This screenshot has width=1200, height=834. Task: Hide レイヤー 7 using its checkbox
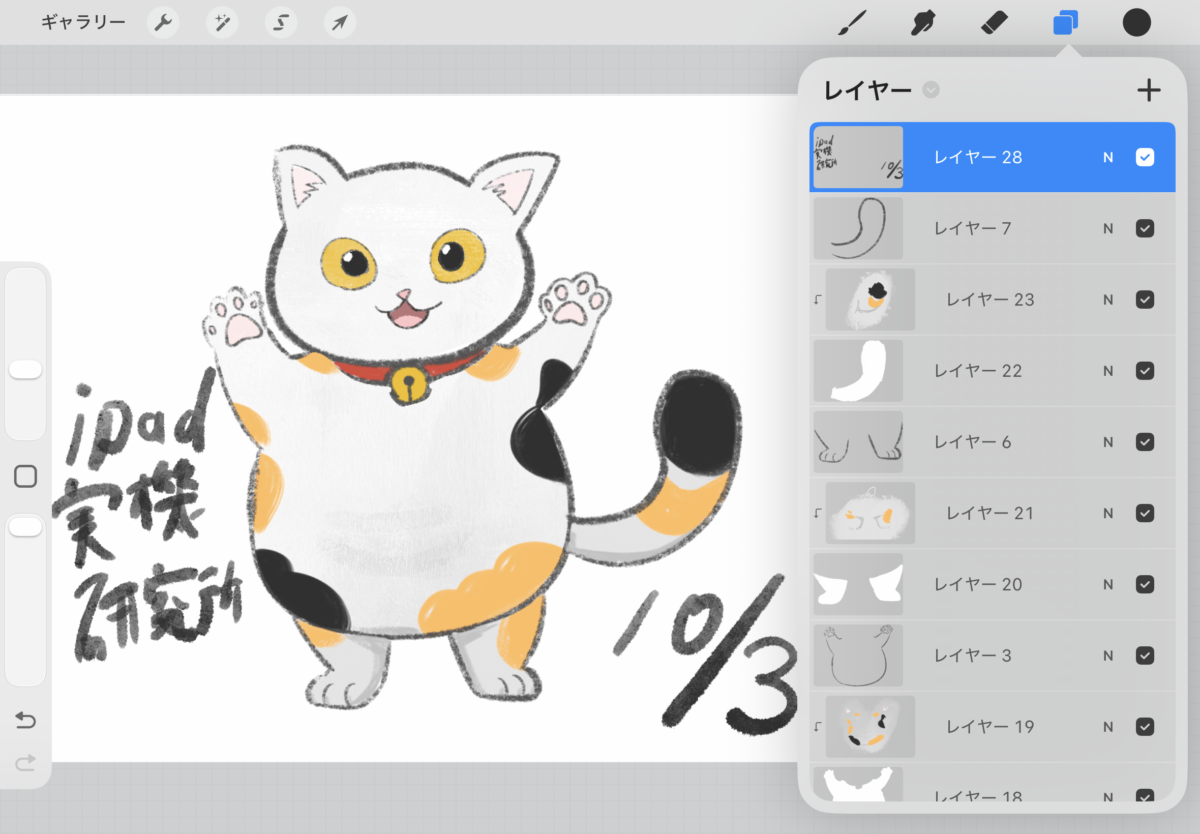click(x=1145, y=228)
